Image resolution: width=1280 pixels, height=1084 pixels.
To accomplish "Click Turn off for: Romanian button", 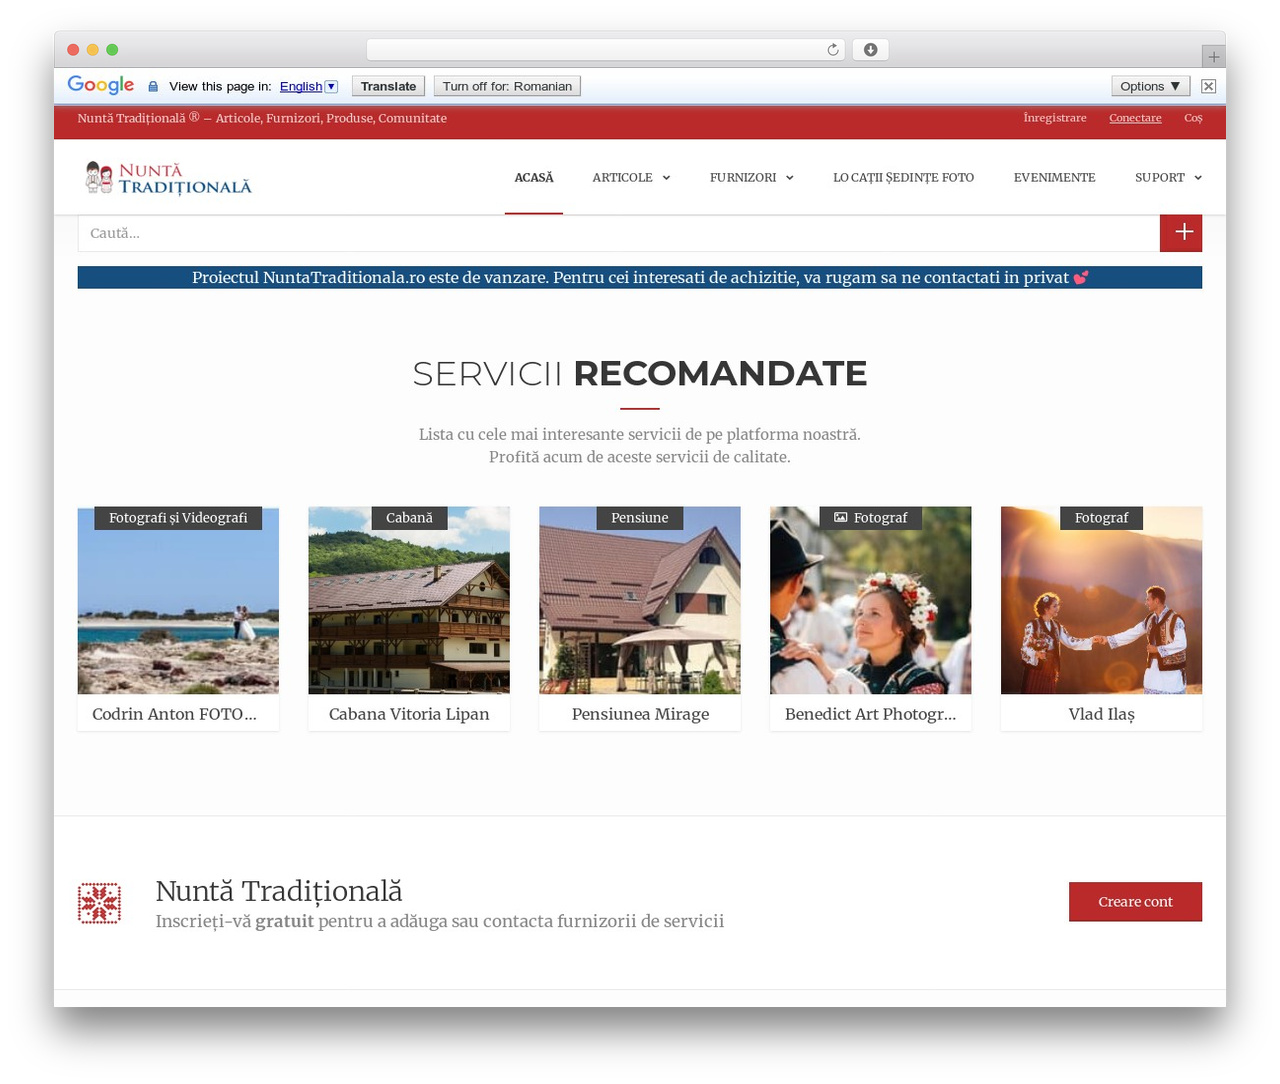I will coord(507,86).
